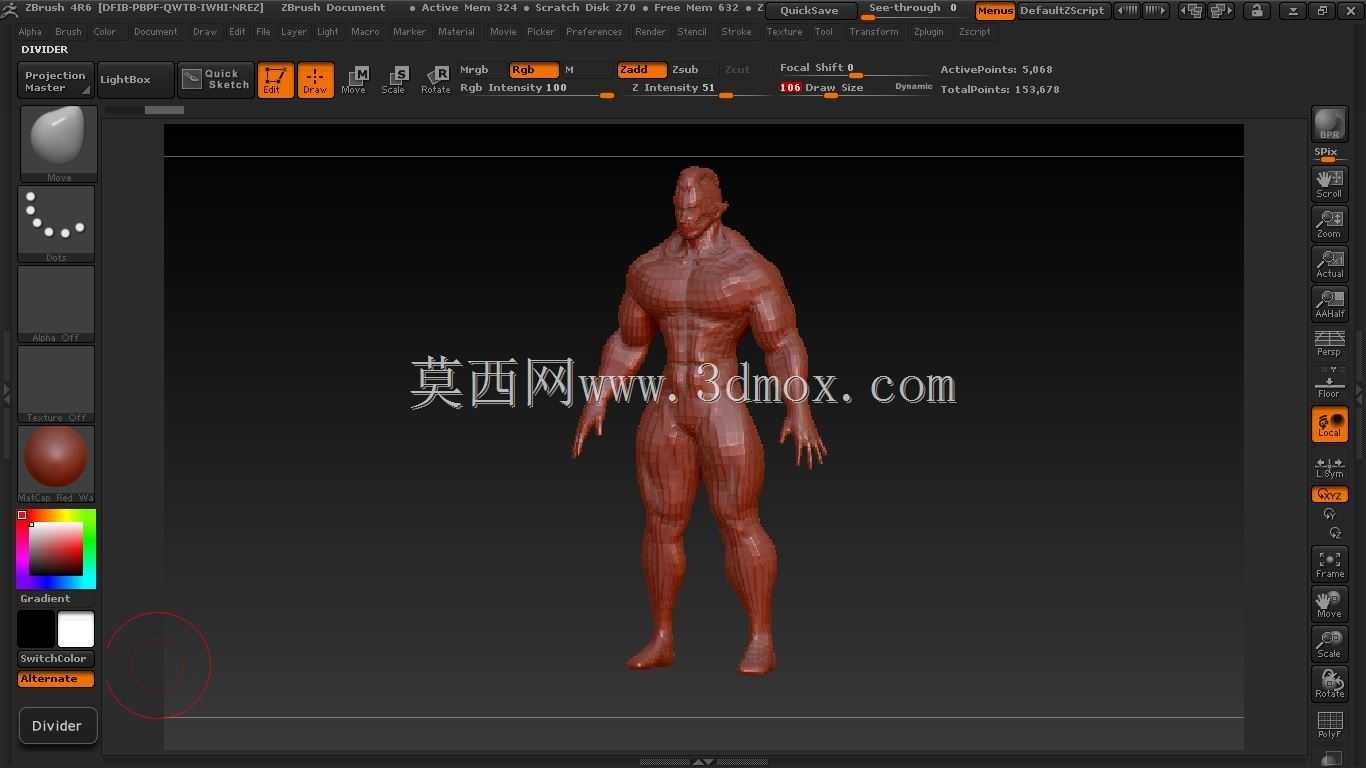Screen dimensions: 1366x768
Task: Select the right-panel Scale view icon
Action: pyautogui.click(x=1329, y=644)
